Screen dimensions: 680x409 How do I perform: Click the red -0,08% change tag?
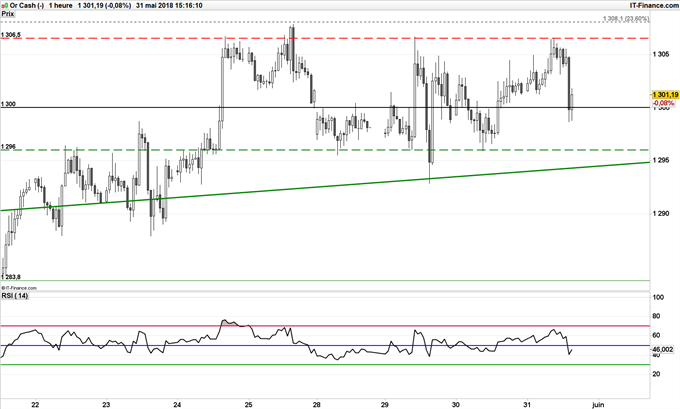coord(664,103)
